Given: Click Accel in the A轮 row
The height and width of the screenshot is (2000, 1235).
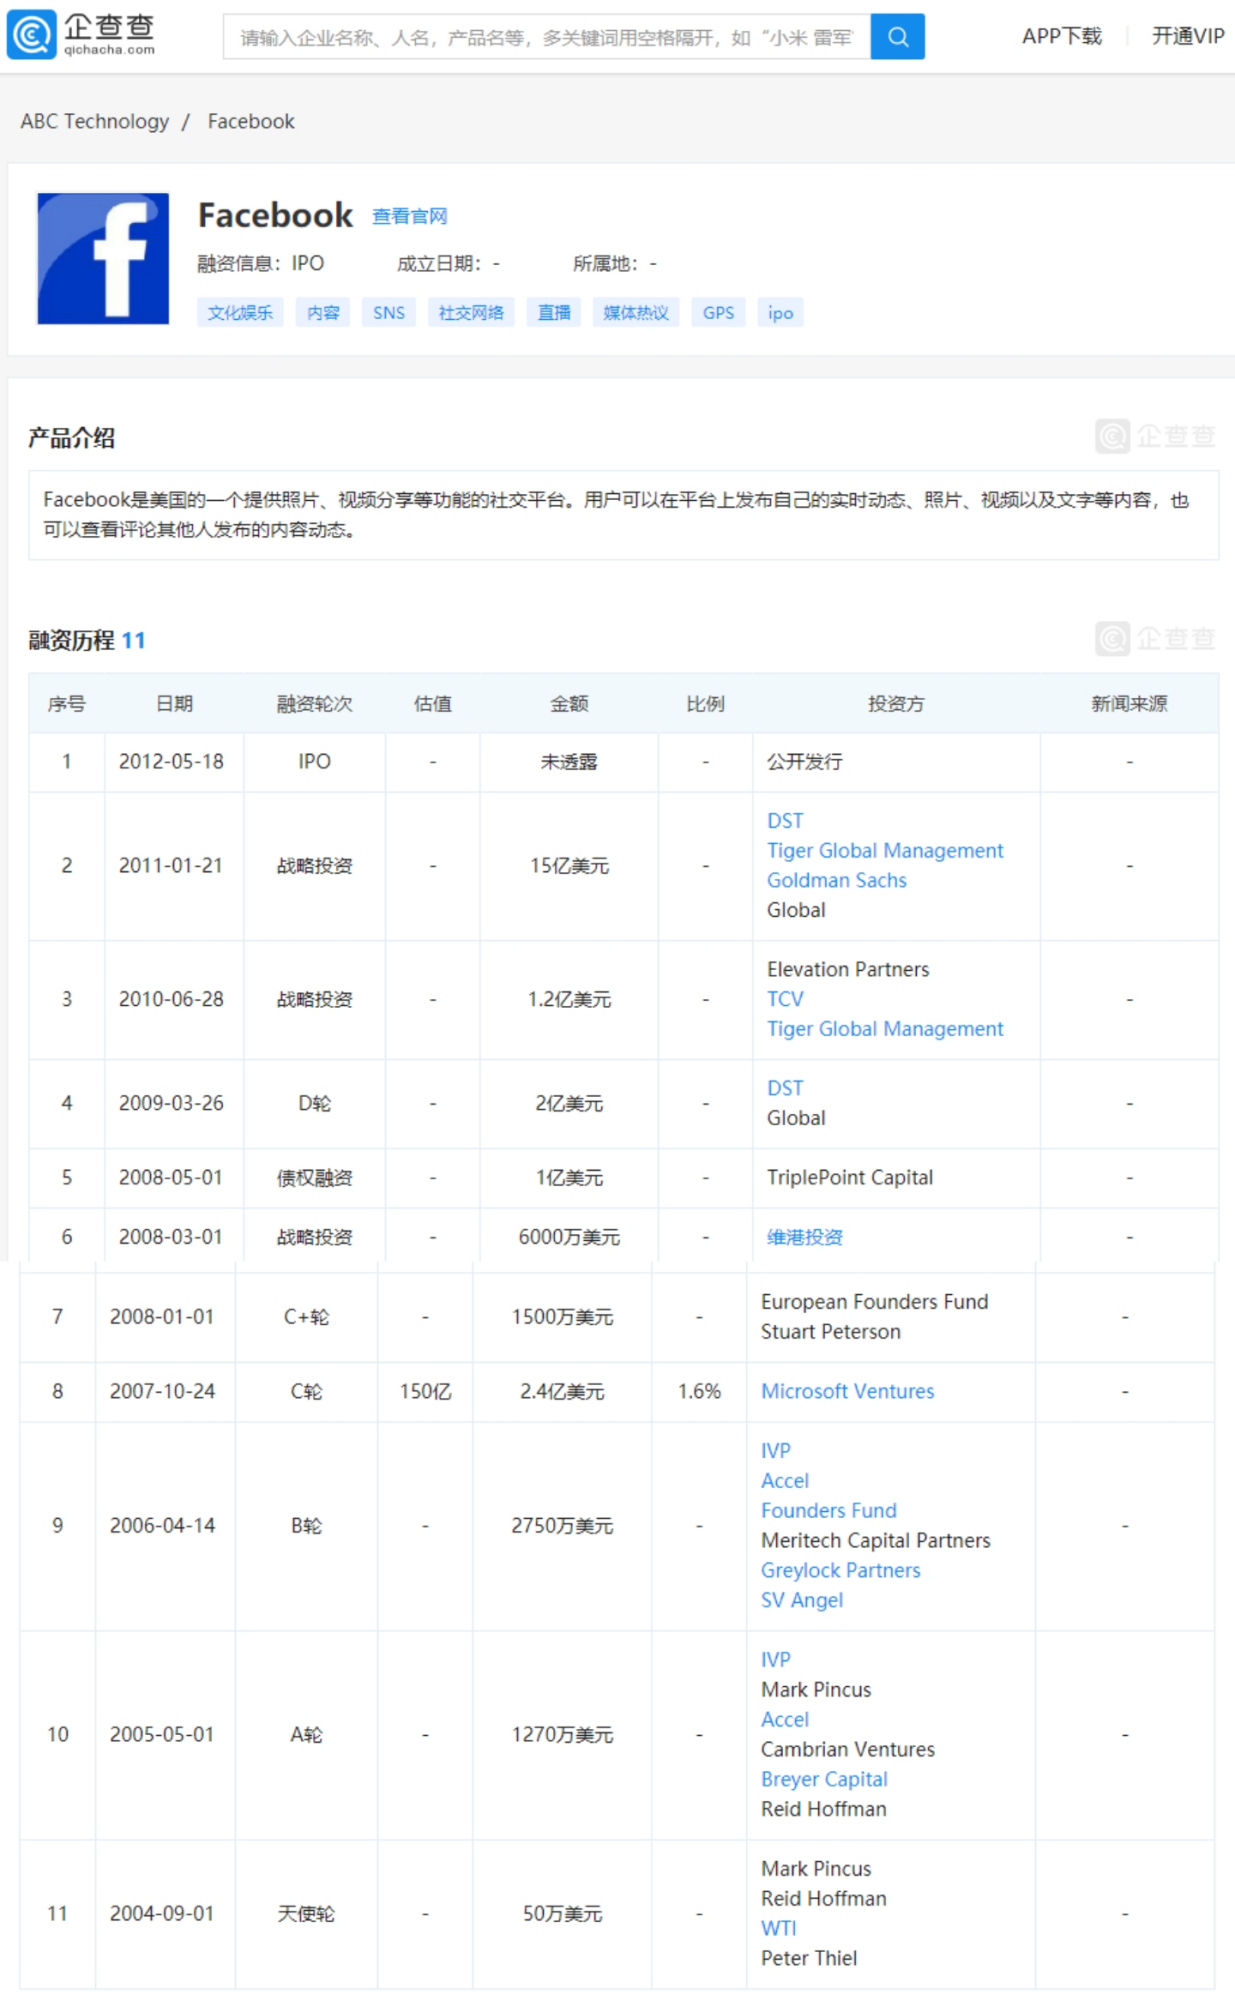Looking at the screenshot, I should click(x=785, y=1720).
